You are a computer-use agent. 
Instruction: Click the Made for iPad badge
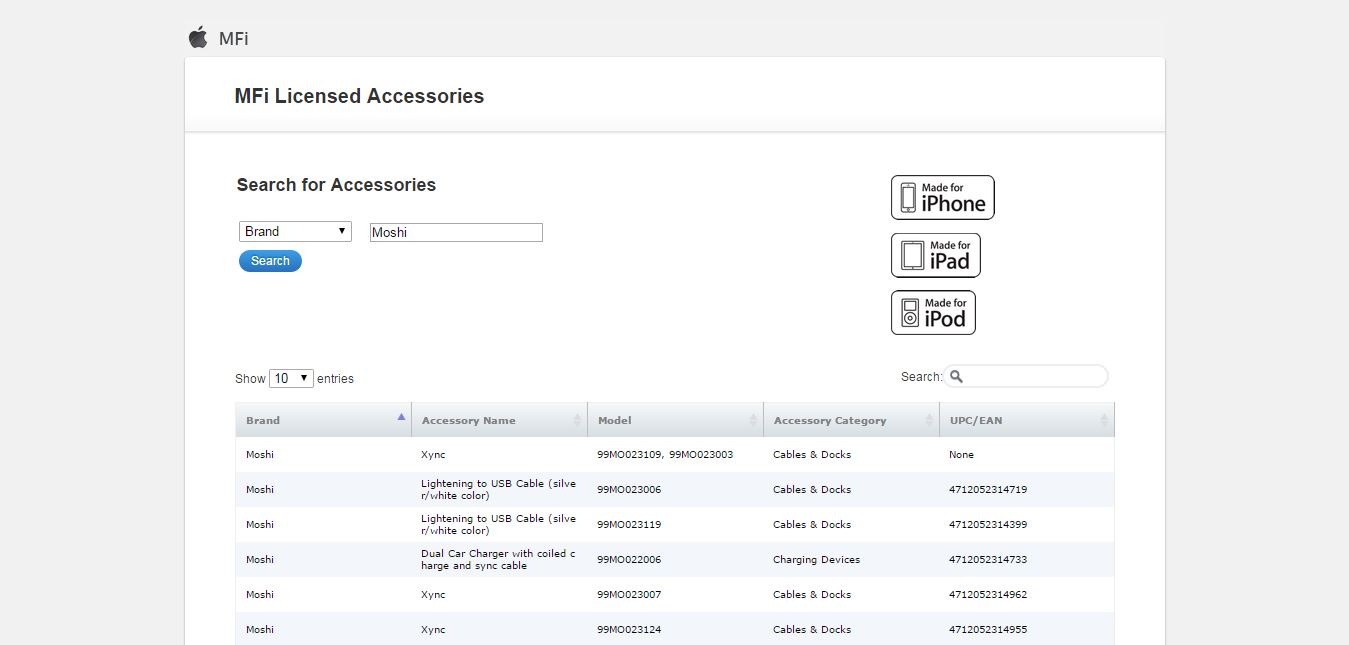[936, 255]
